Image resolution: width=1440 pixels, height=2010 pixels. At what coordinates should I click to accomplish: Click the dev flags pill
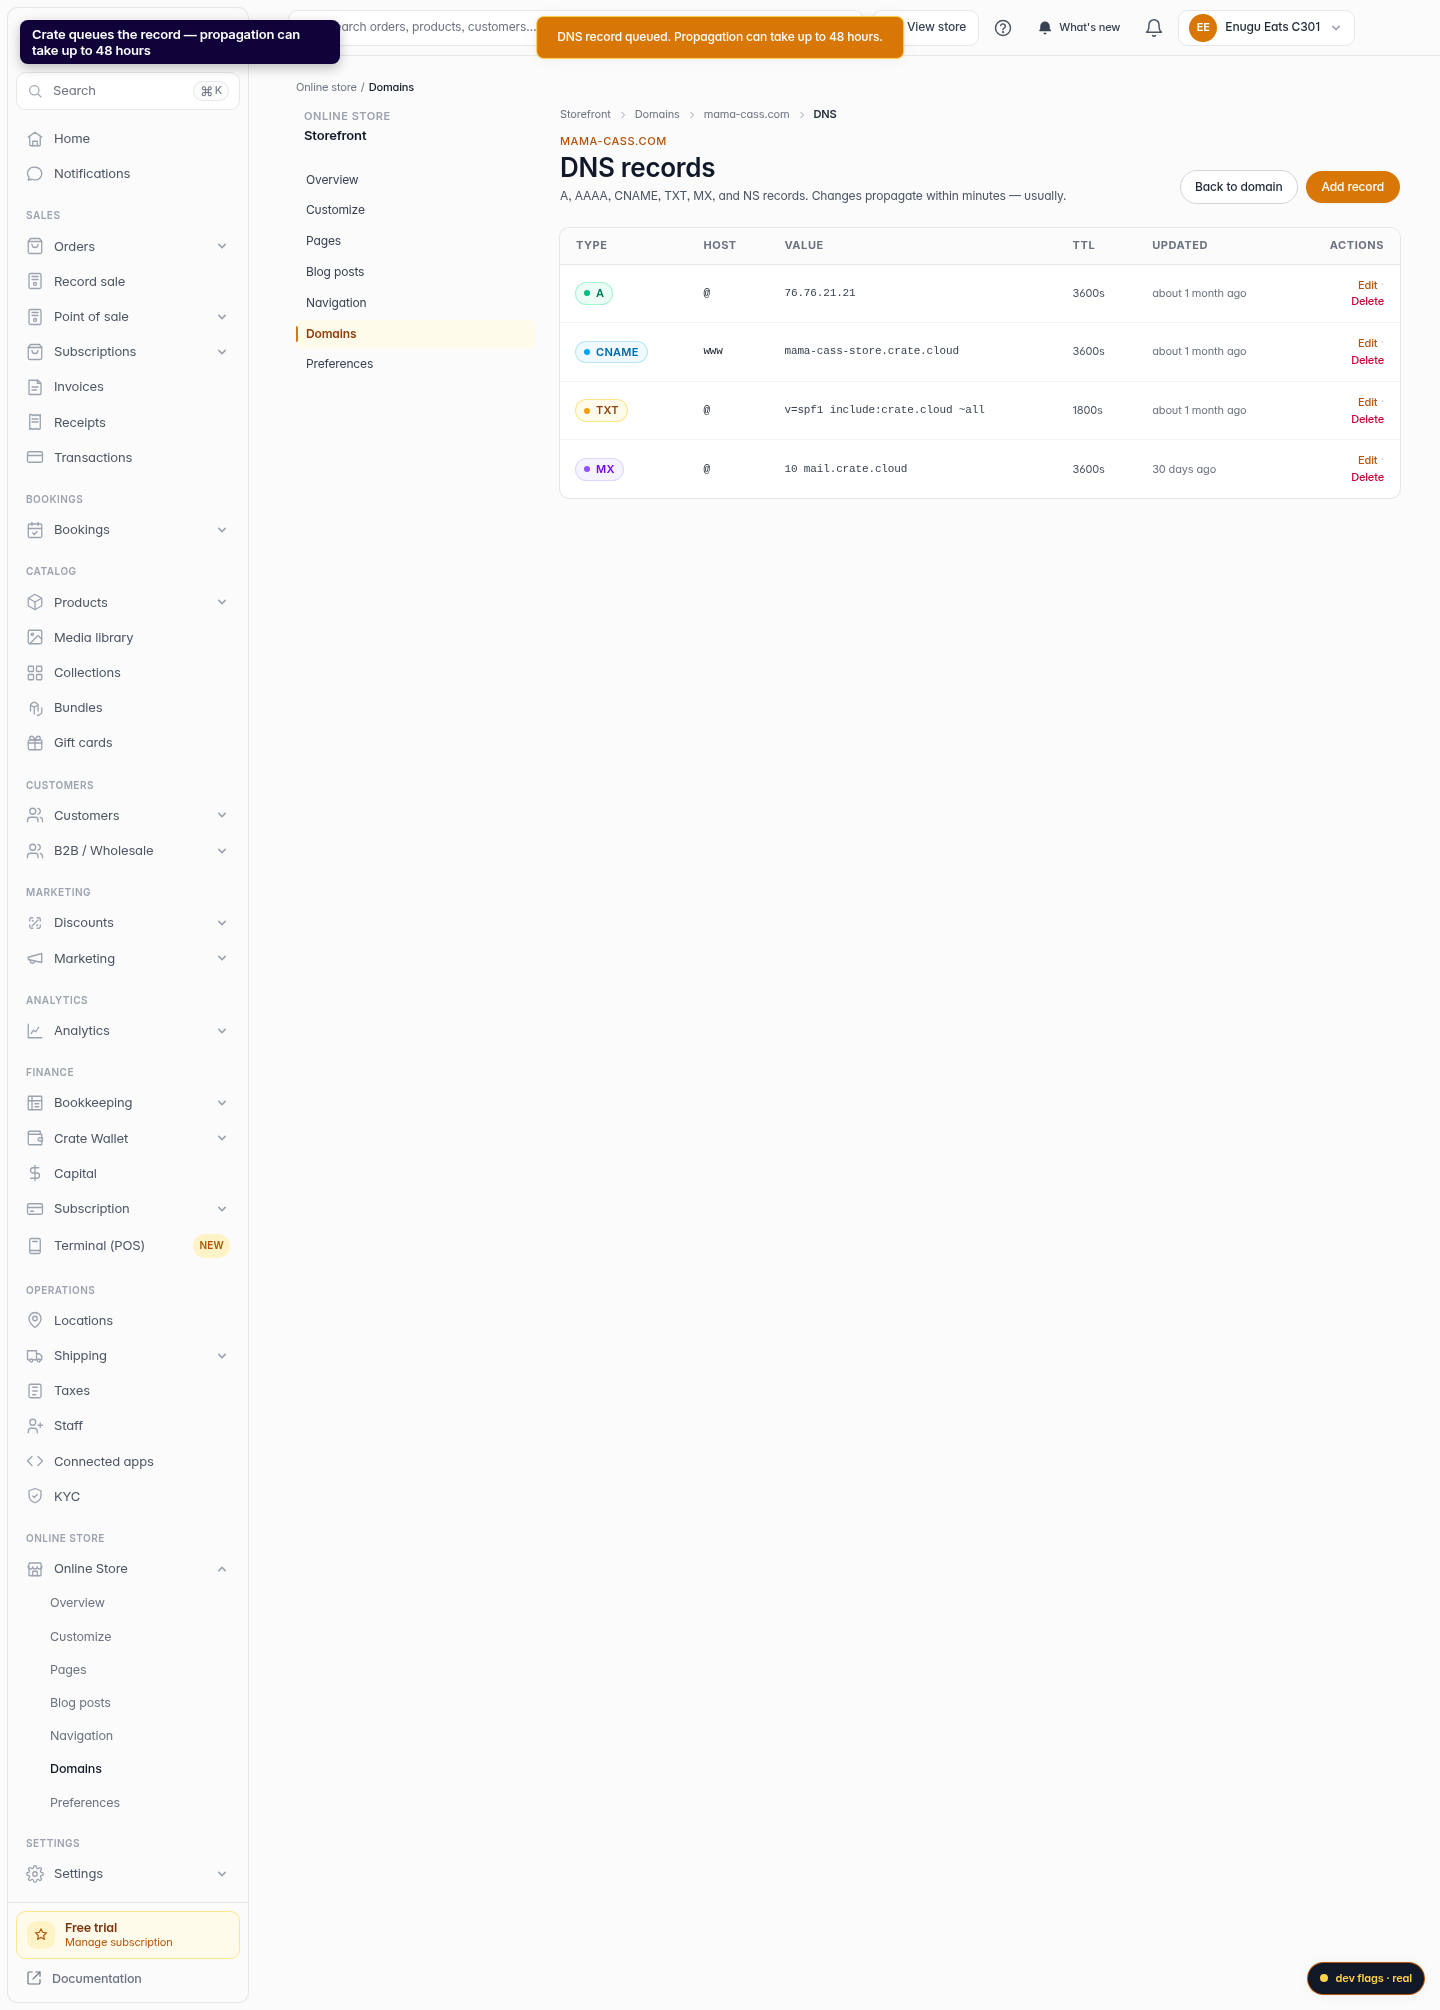(1366, 1978)
